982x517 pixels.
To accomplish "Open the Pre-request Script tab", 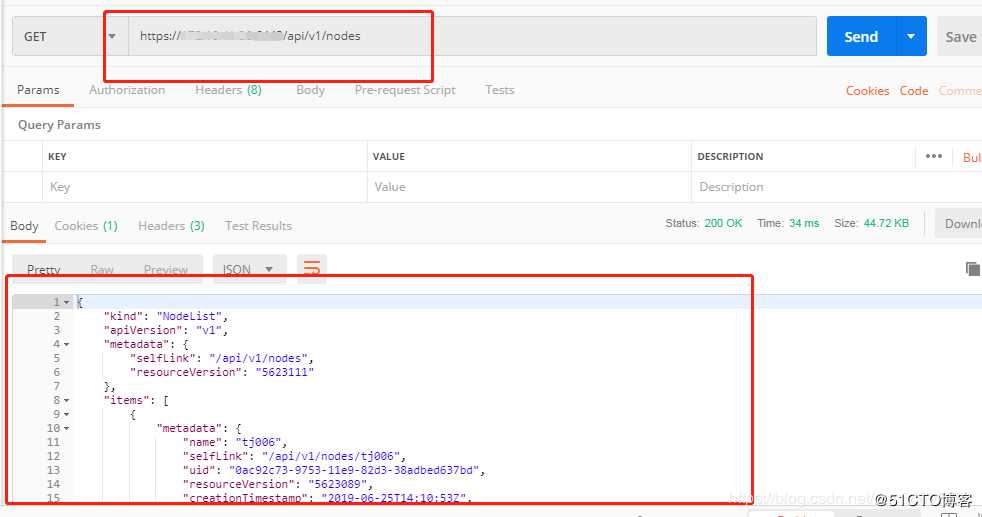I will click(x=405, y=90).
